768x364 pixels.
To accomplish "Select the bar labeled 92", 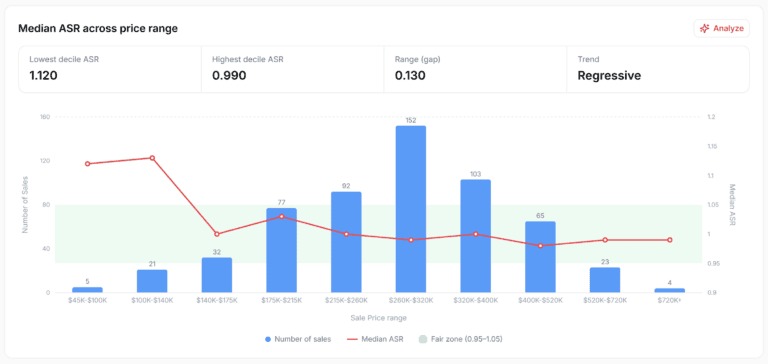I will [x=346, y=242].
